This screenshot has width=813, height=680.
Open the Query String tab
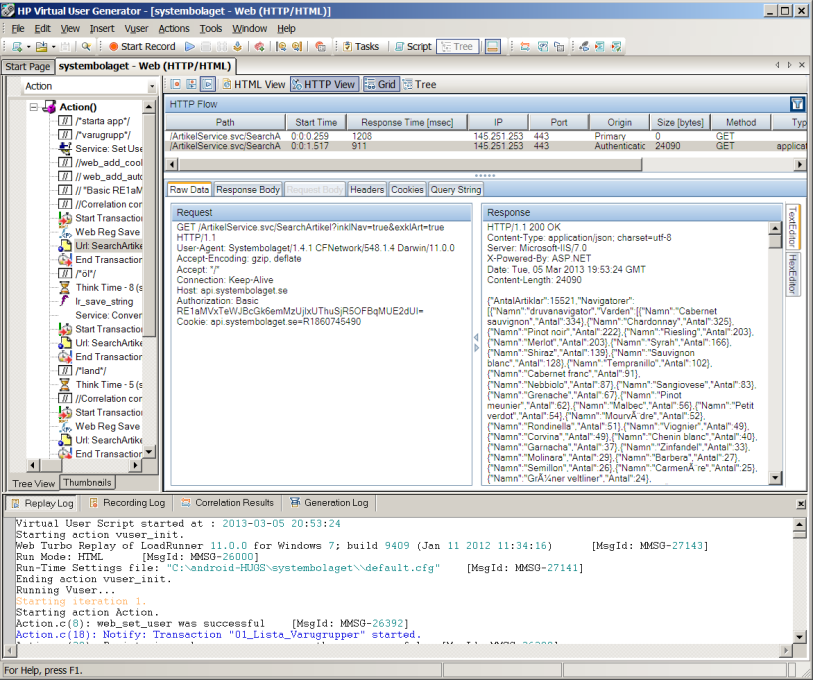tap(456, 190)
